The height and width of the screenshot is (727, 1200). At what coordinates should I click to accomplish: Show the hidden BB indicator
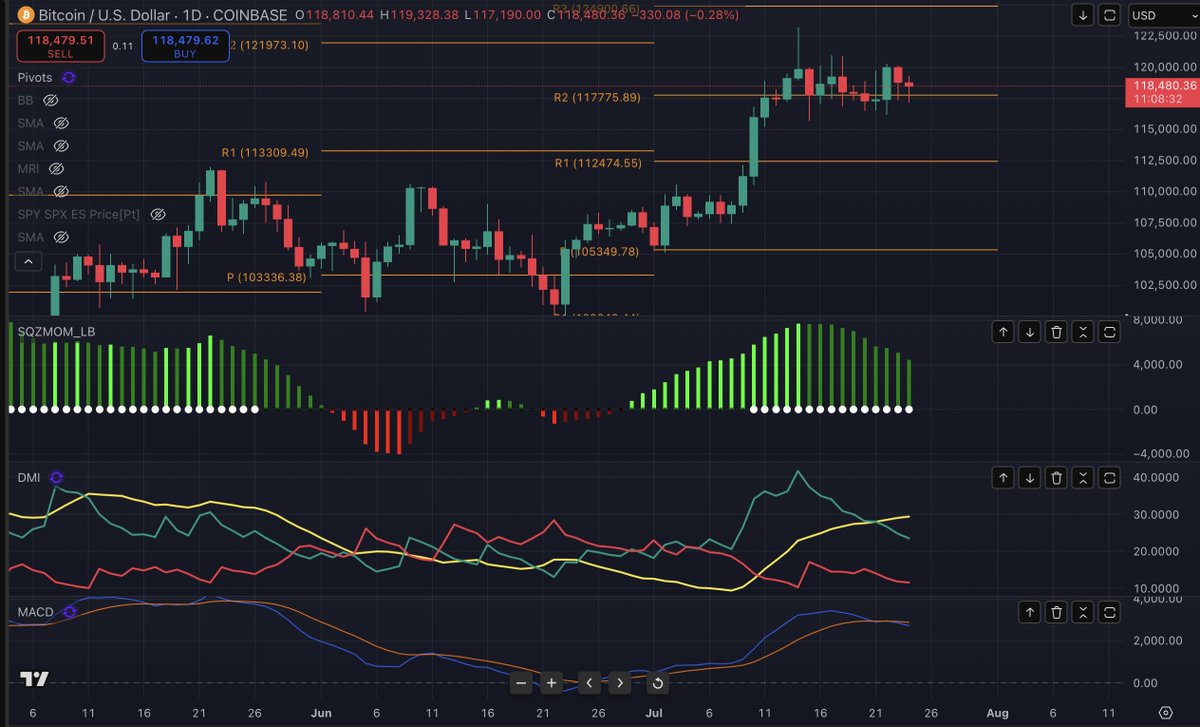click(51, 101)
